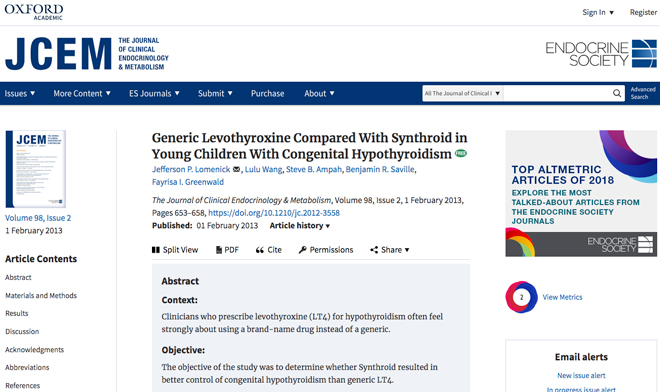The image size is (660, 392).
Task: Jump to the Discussion section
Action: [x=22, y=331]
